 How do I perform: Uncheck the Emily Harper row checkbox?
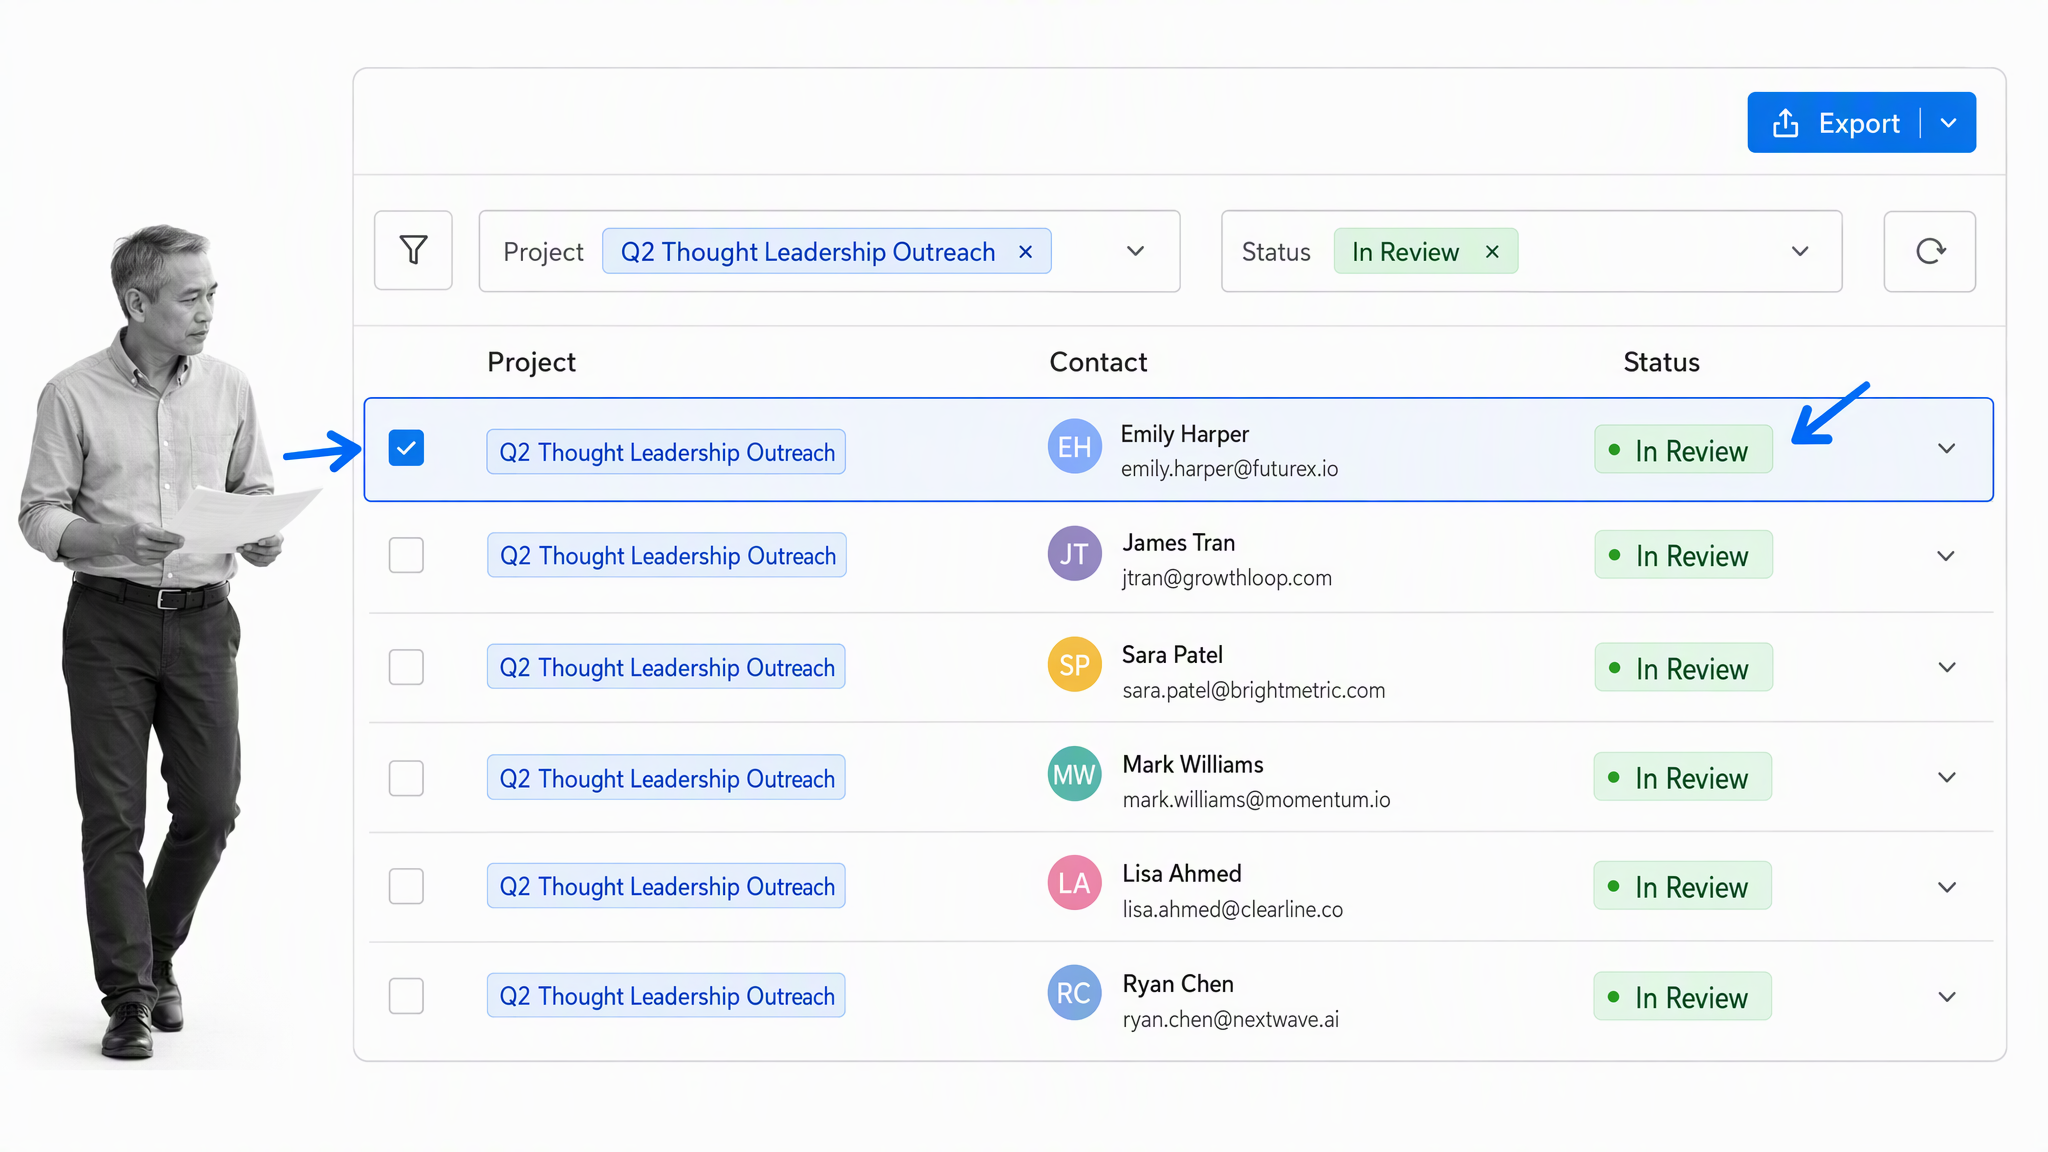click(406, 448)
